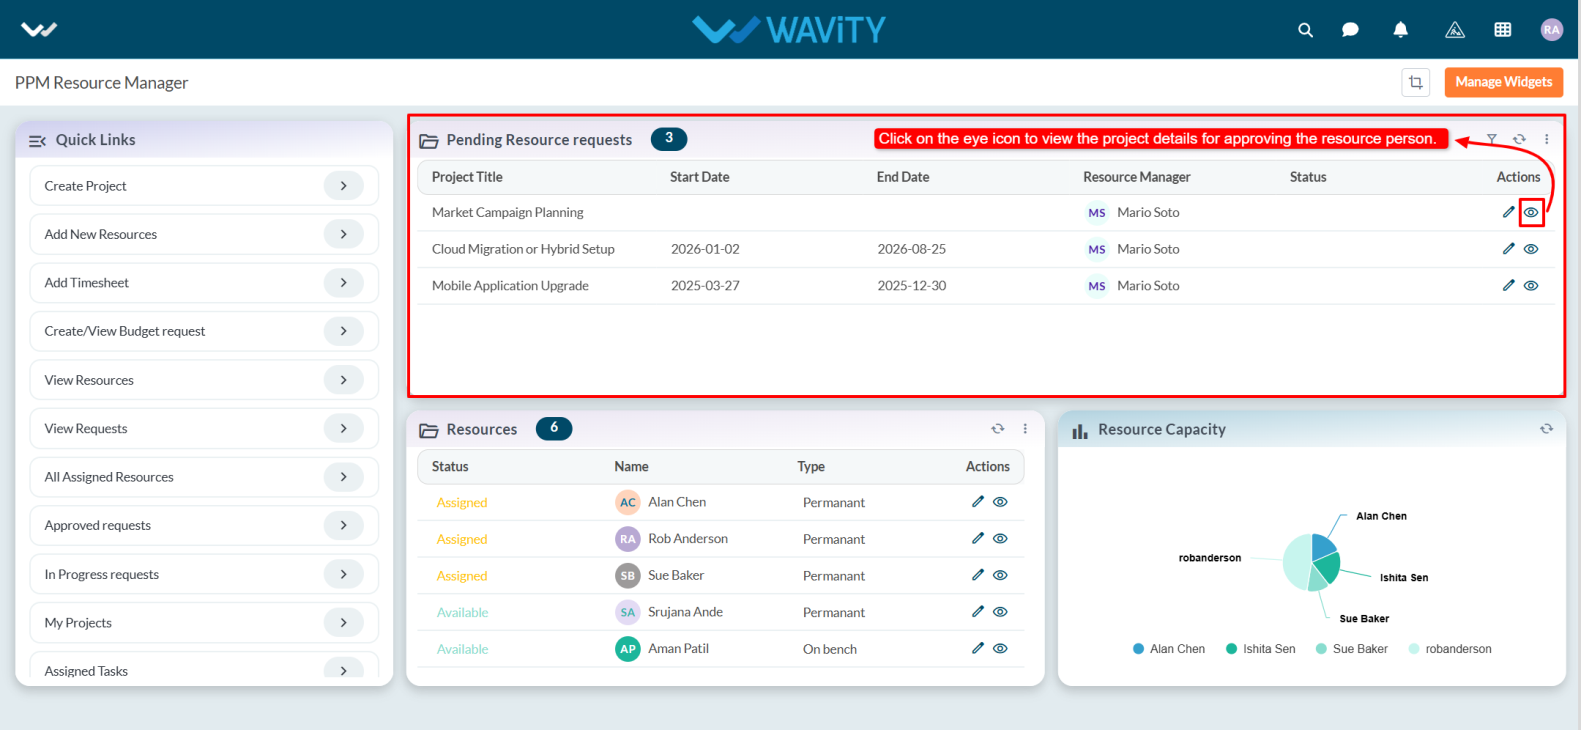Click the Resources count badge 6

pyautogui.click(x=554, y=428)
